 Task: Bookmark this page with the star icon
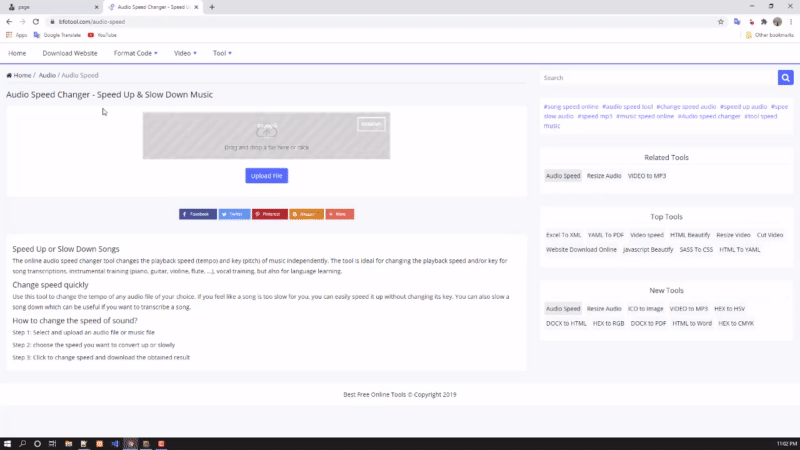pyautogui.click(x=721, y=21)
